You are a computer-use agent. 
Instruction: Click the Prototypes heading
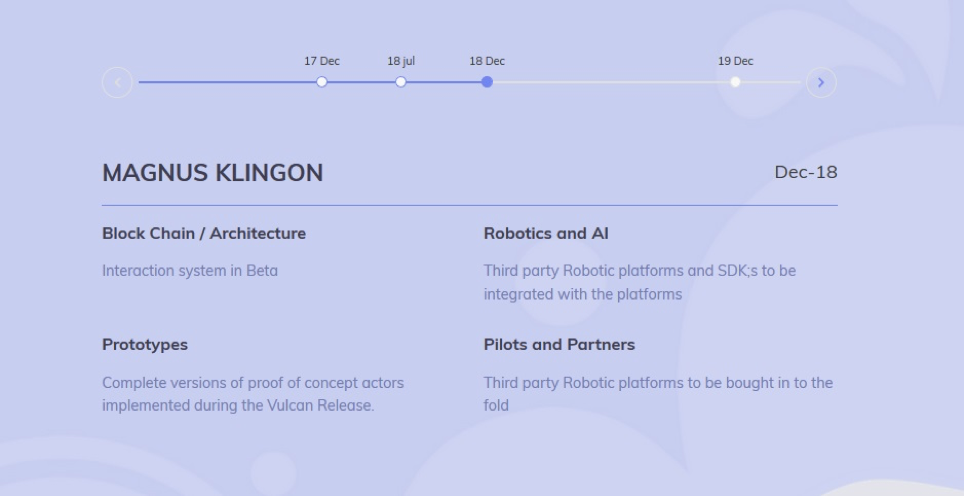point(145,345)
